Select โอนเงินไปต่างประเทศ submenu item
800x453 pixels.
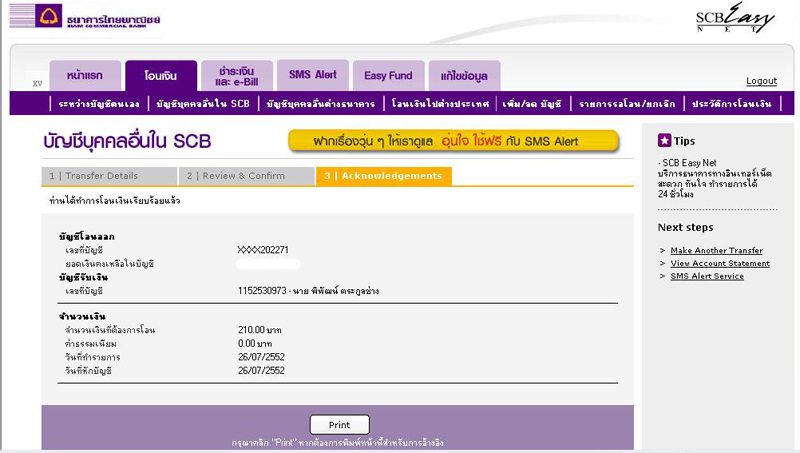tap(440, 104)
